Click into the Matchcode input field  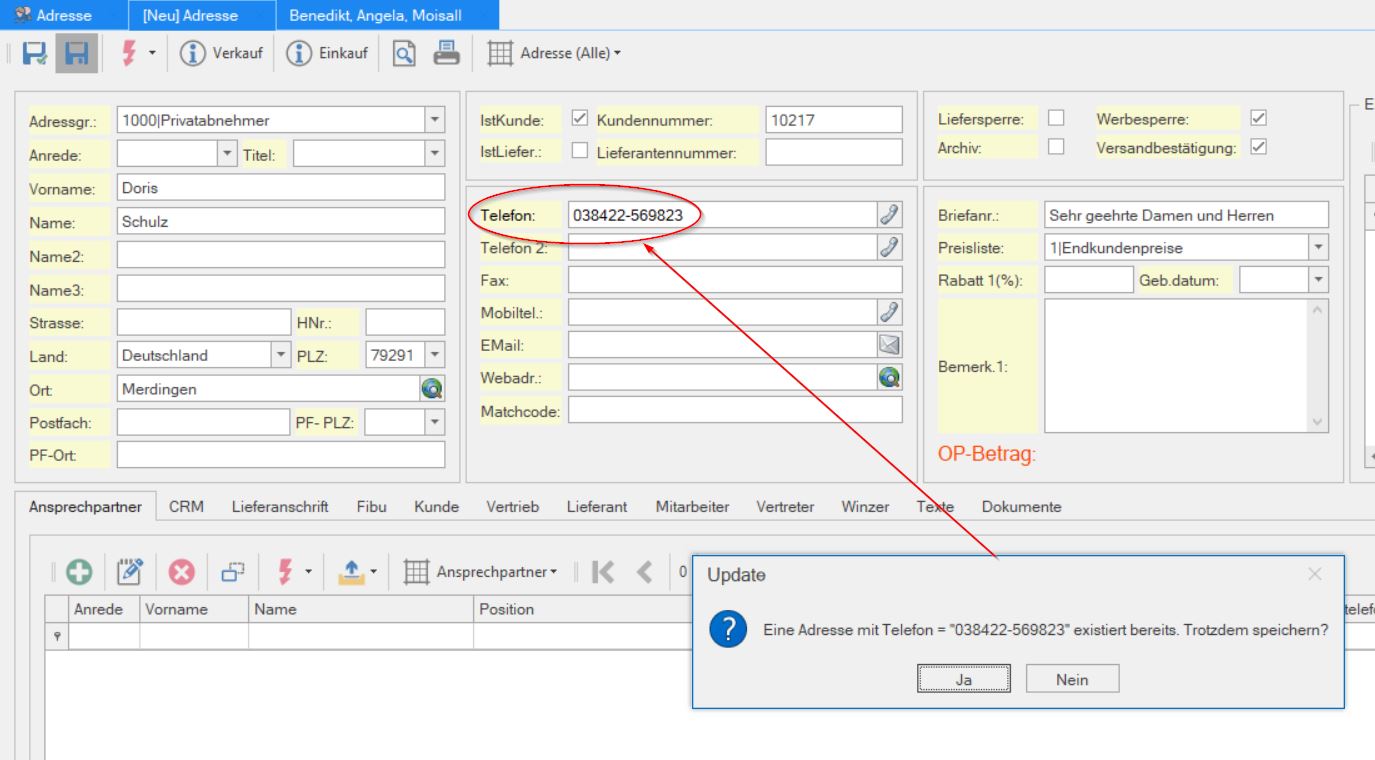735,409
